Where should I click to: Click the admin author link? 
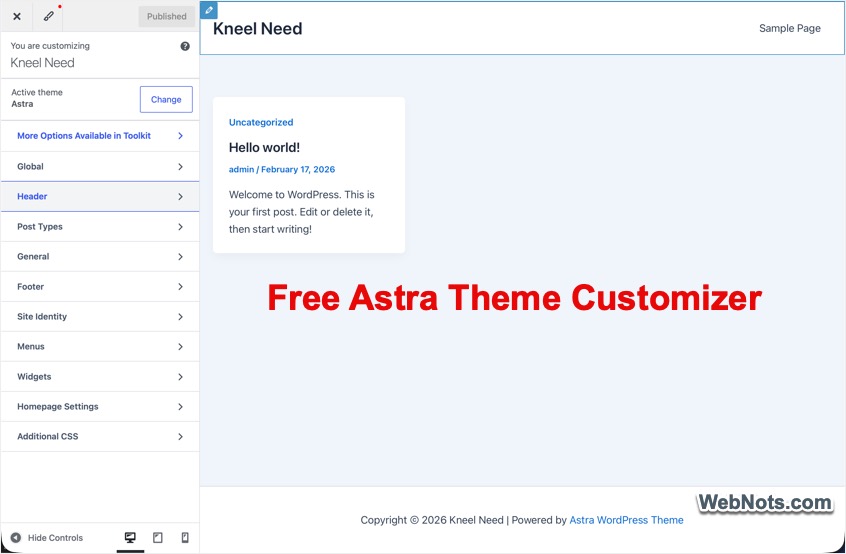241,169
